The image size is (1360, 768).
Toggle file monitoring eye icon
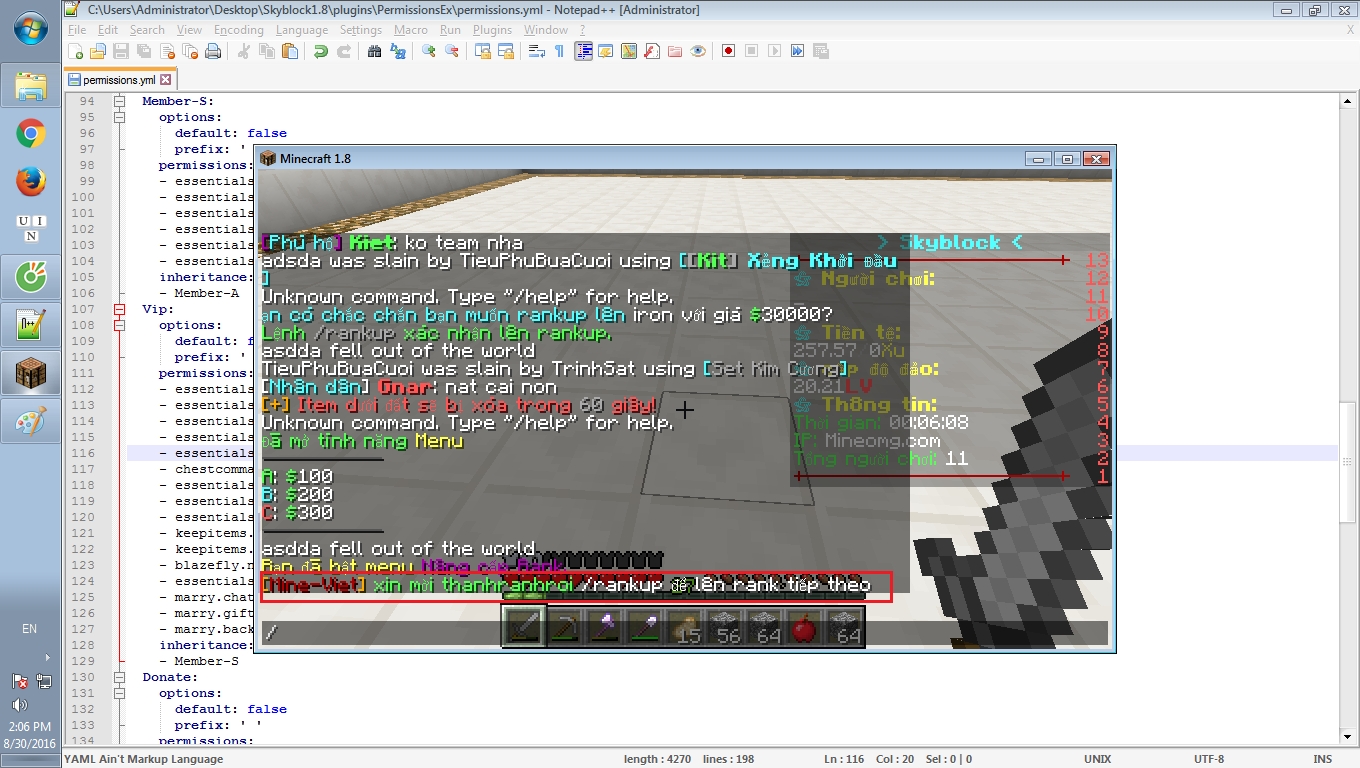tap(697, 51)
